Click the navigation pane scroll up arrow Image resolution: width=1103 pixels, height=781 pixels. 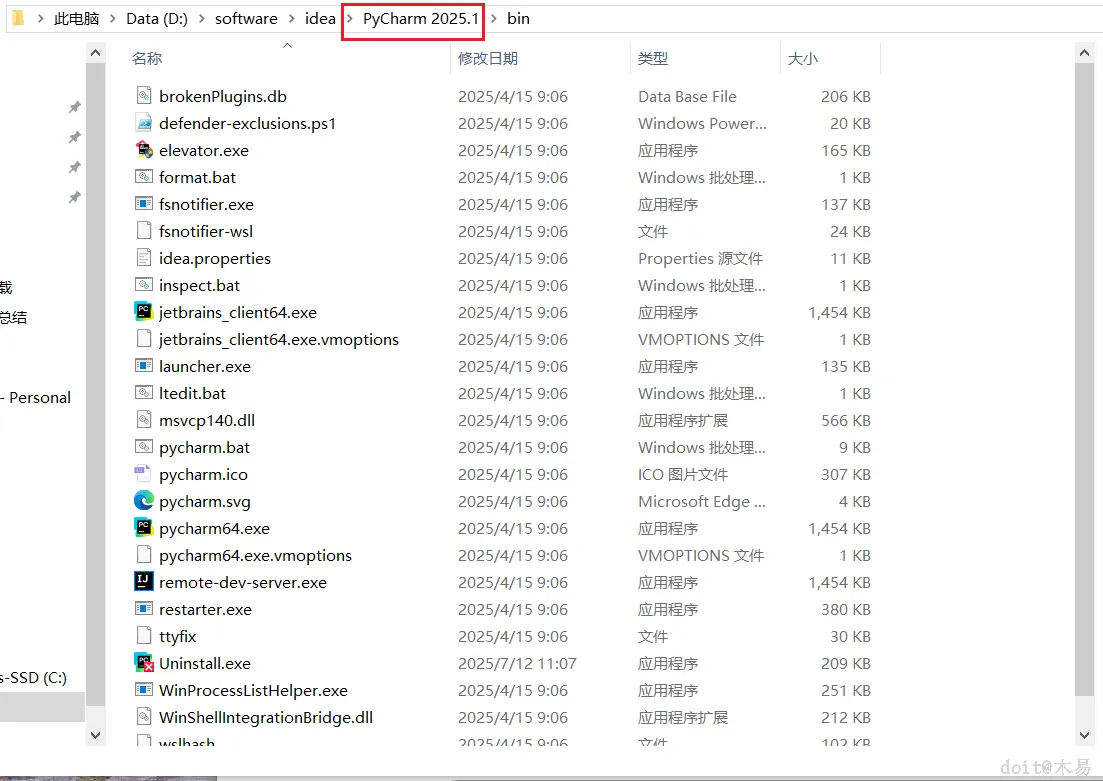click(x=96, y=53)
